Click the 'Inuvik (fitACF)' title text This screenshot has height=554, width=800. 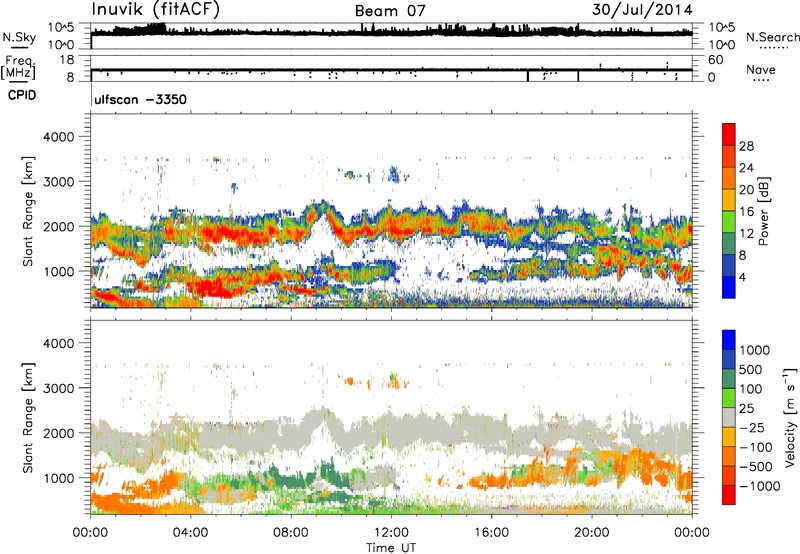[x=156, y=9]
